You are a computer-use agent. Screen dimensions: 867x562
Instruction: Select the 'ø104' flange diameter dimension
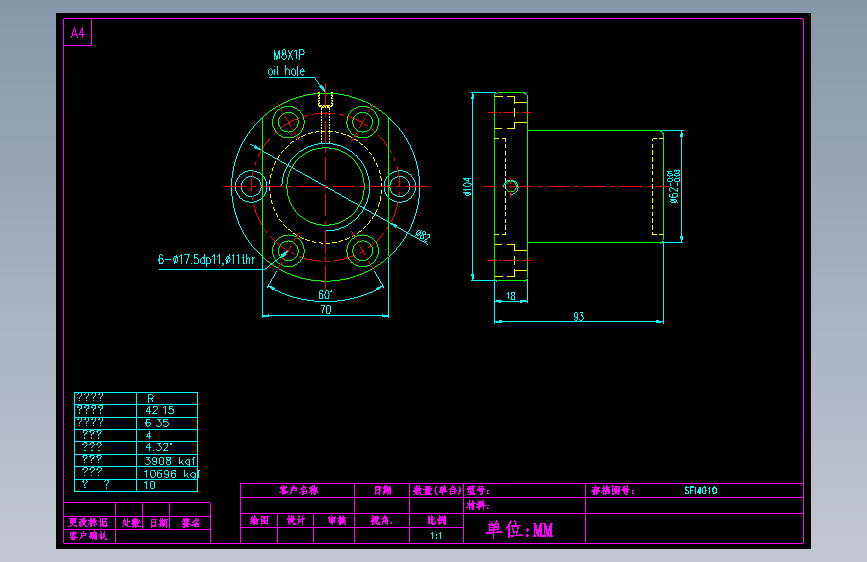point(467,186)
